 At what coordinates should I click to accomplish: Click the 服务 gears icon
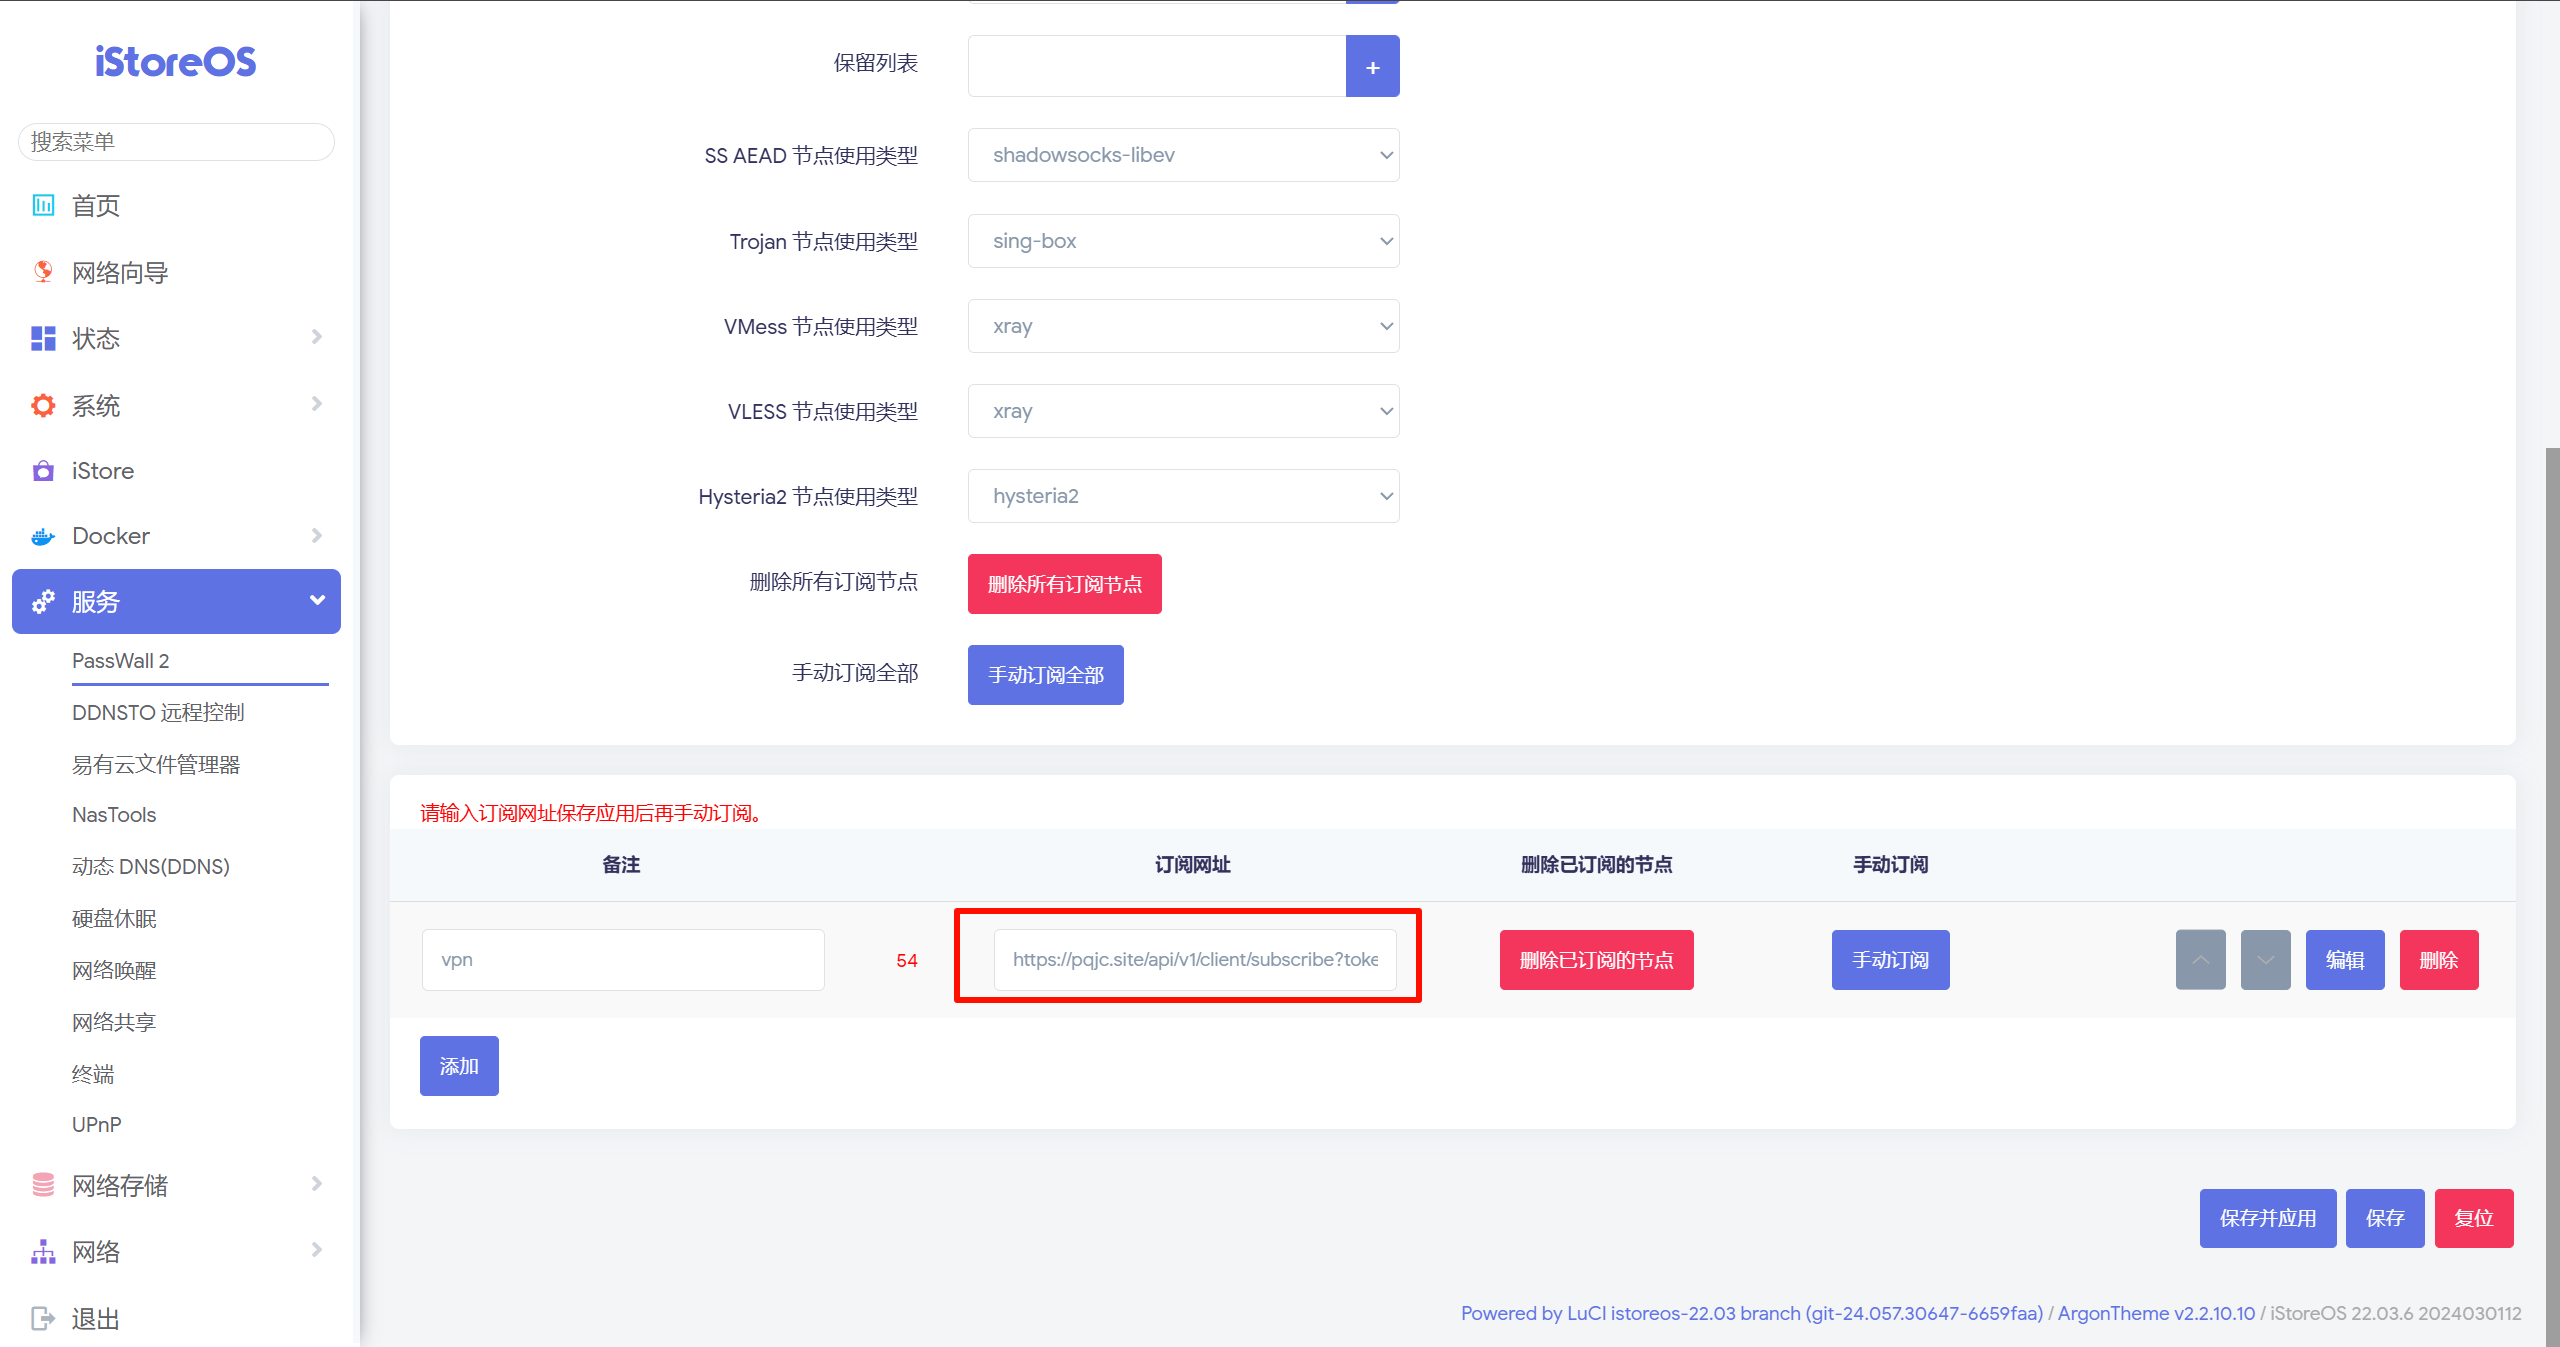point(43,601)
